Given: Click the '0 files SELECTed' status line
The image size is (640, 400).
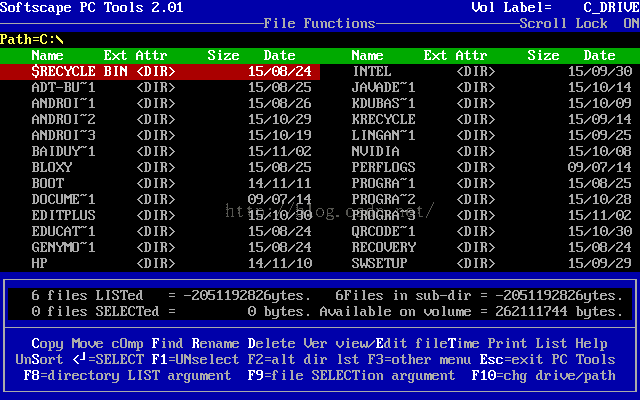Looking at the screenshot, I should point(104,311).
